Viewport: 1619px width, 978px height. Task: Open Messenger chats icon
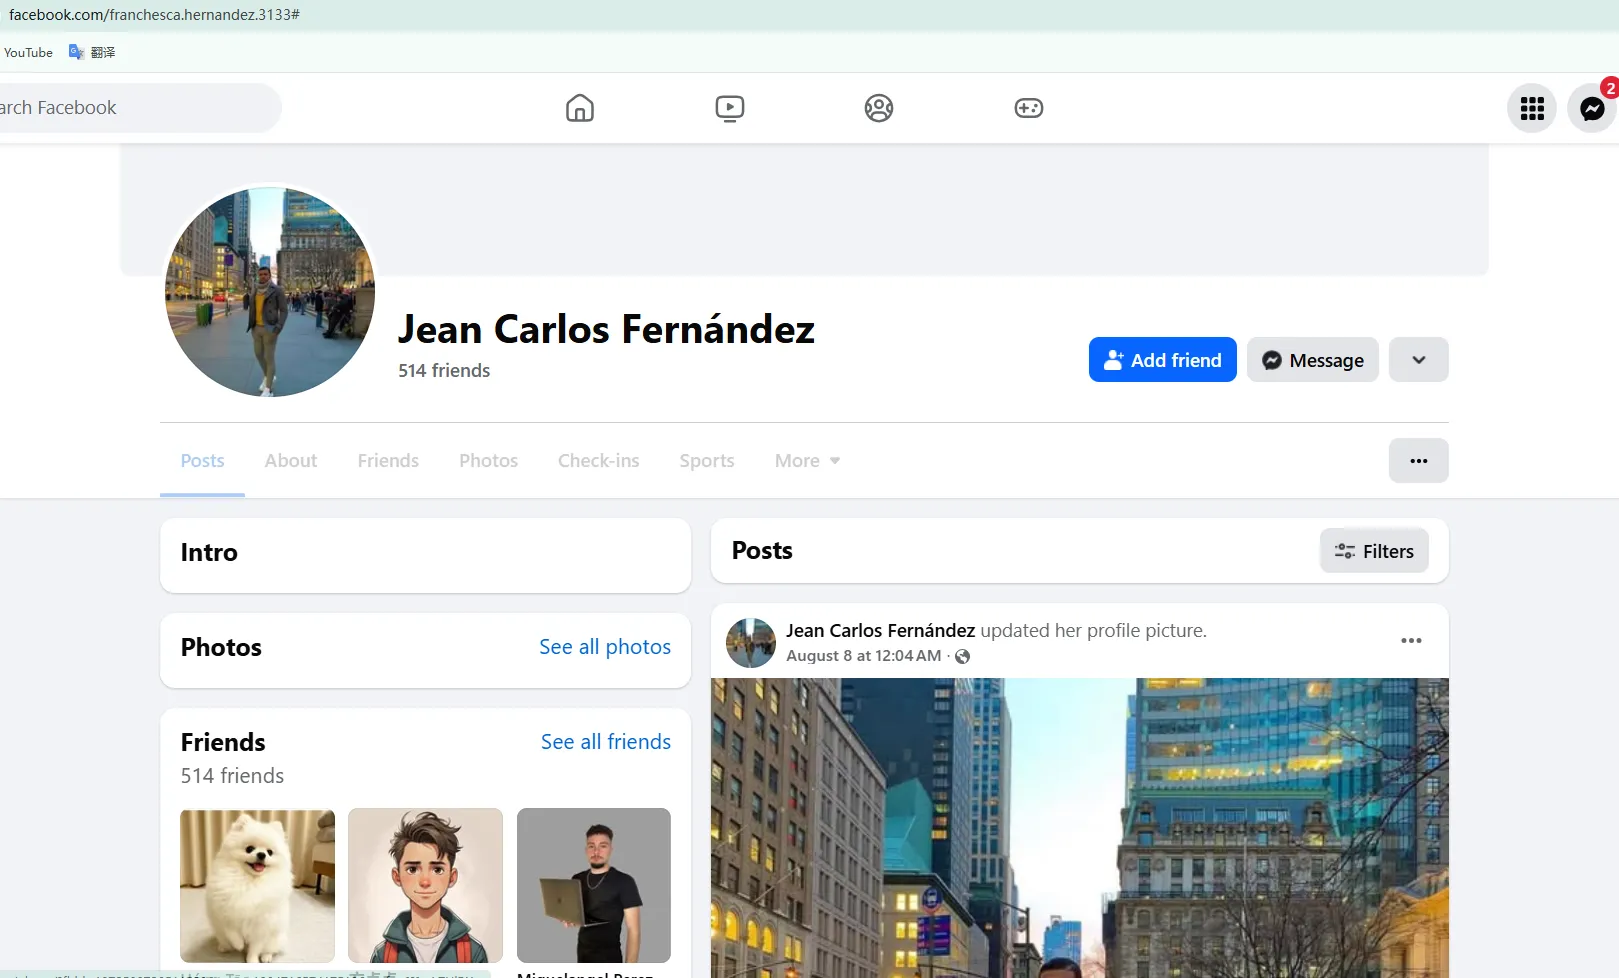point(1592,108)
